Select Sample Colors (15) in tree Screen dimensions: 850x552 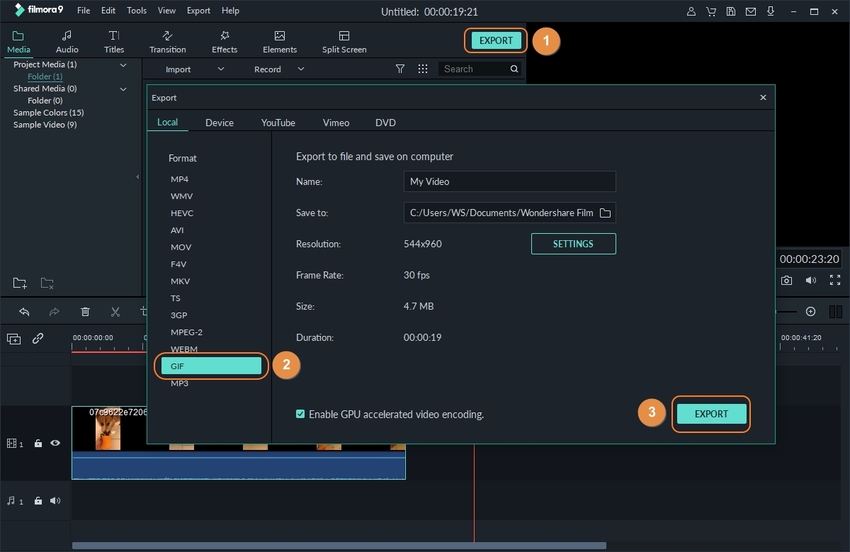pos(48,113)
